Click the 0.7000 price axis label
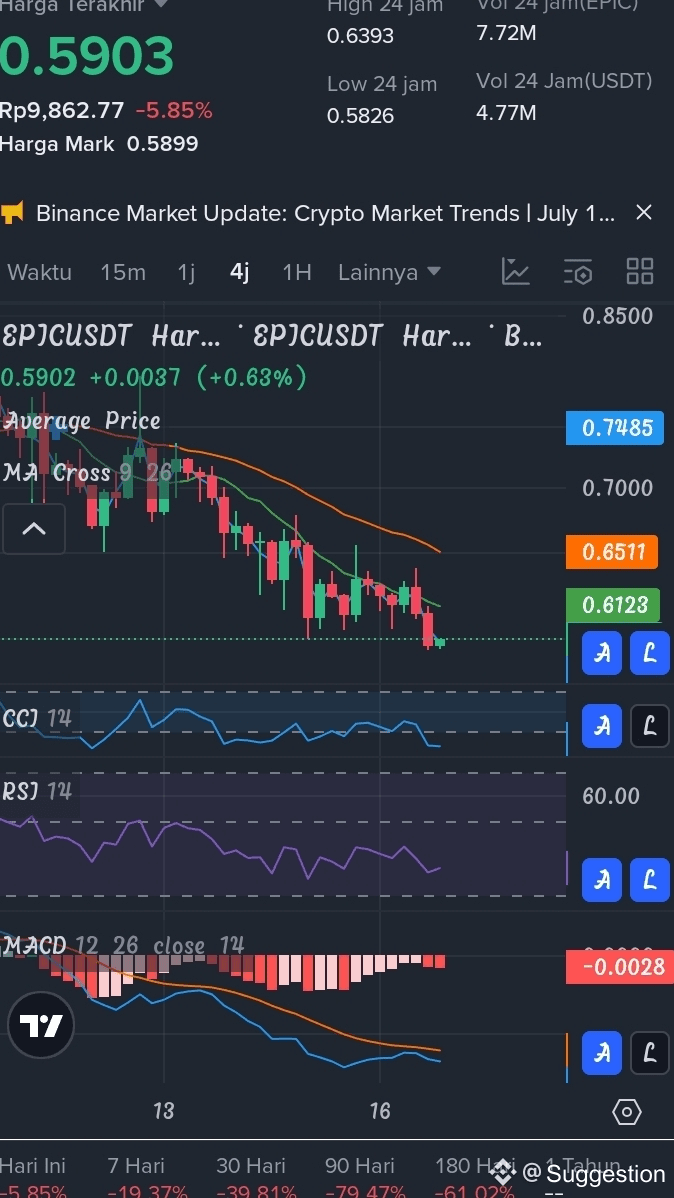Viewport: 674px width, 1198px height. coord(617,487)
